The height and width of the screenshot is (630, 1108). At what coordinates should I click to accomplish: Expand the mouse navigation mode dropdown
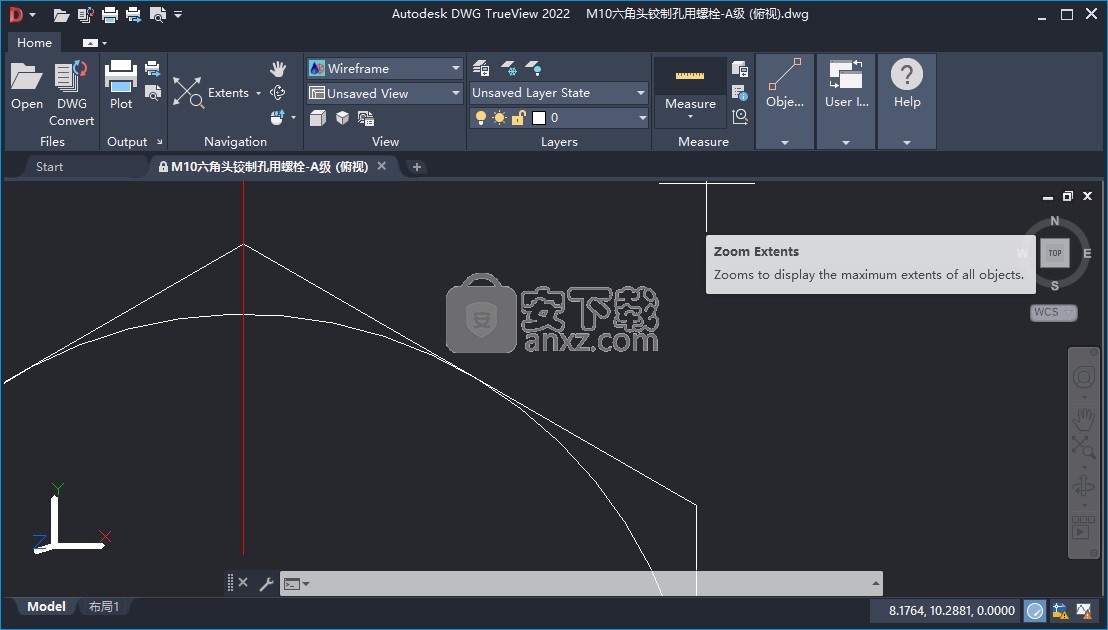pyautogui.click(x=293, y=117)
